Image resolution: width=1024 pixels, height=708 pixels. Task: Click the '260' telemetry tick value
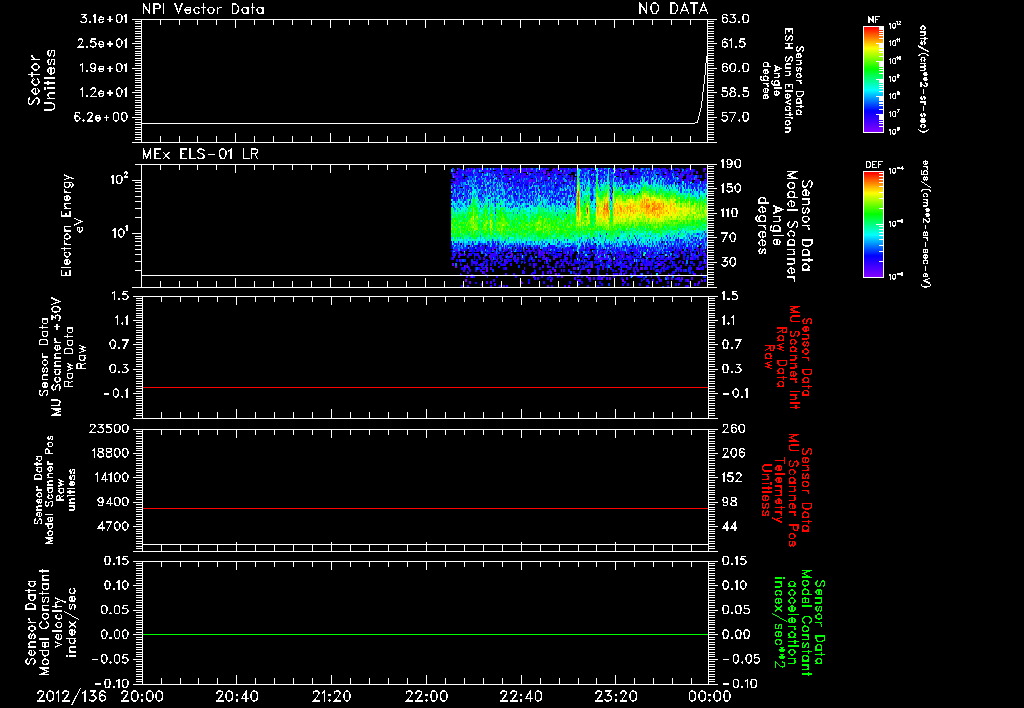[x=733, y=429]
